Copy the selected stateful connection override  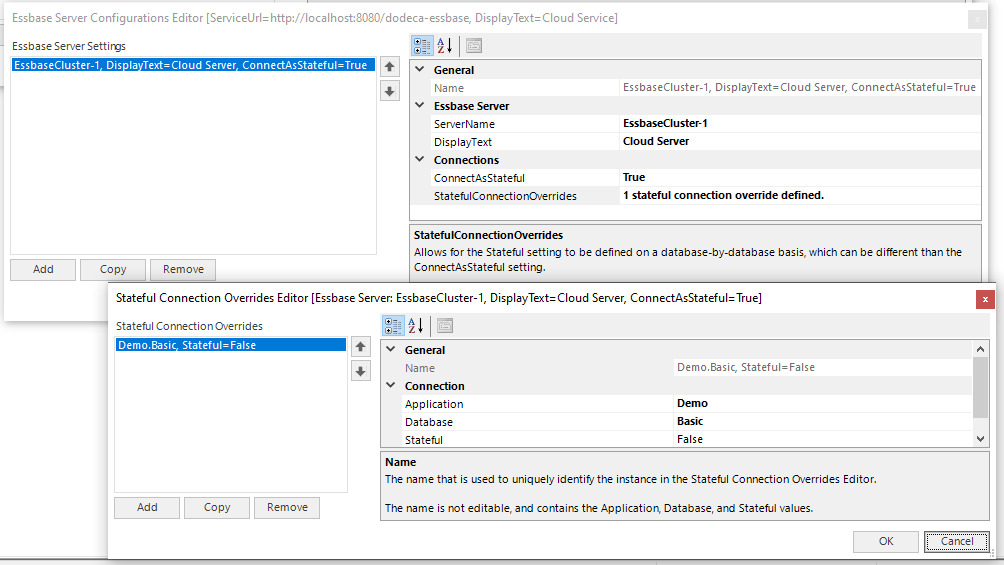[217, 507]
